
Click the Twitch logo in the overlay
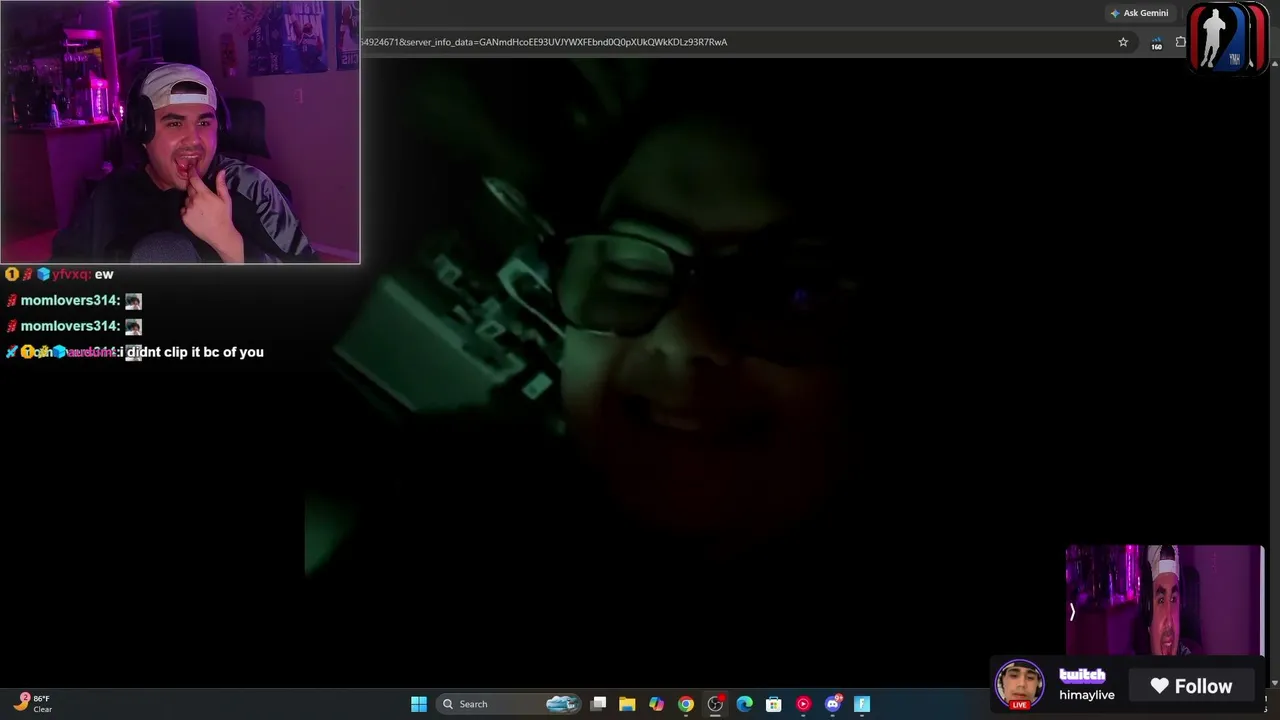click(x=1082, y=676)
